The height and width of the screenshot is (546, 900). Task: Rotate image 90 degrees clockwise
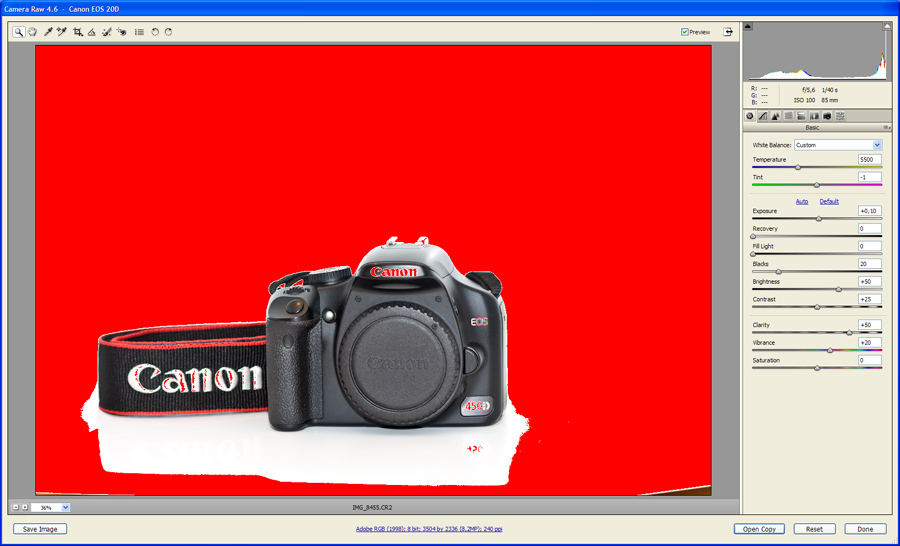[168, 32]
